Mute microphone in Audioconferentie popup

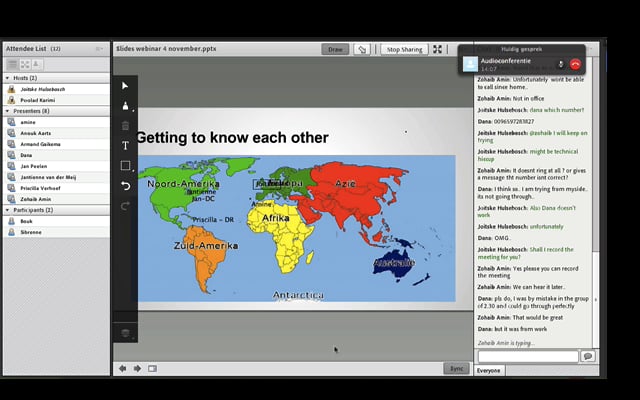(x=561, y=64)
